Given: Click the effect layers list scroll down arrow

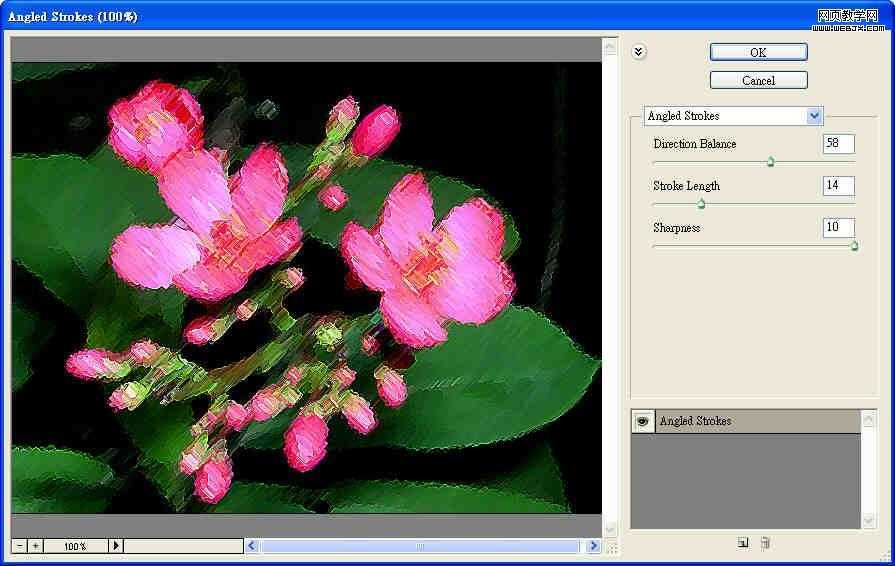Looking at the screenshot, I should click(868, 520).
